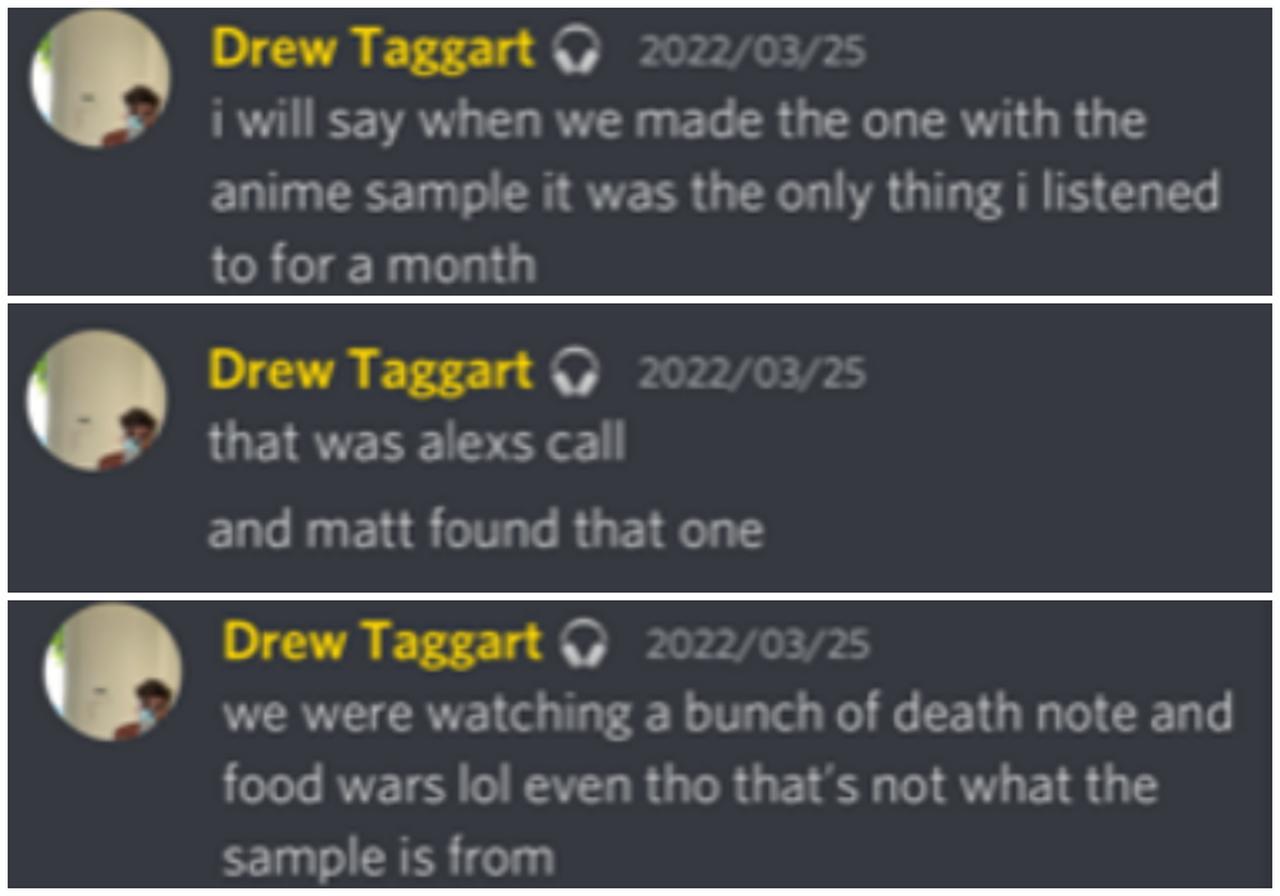Click the headphones icon in the second message
Screen dimensions: 1280x896
tap(575, 374)
